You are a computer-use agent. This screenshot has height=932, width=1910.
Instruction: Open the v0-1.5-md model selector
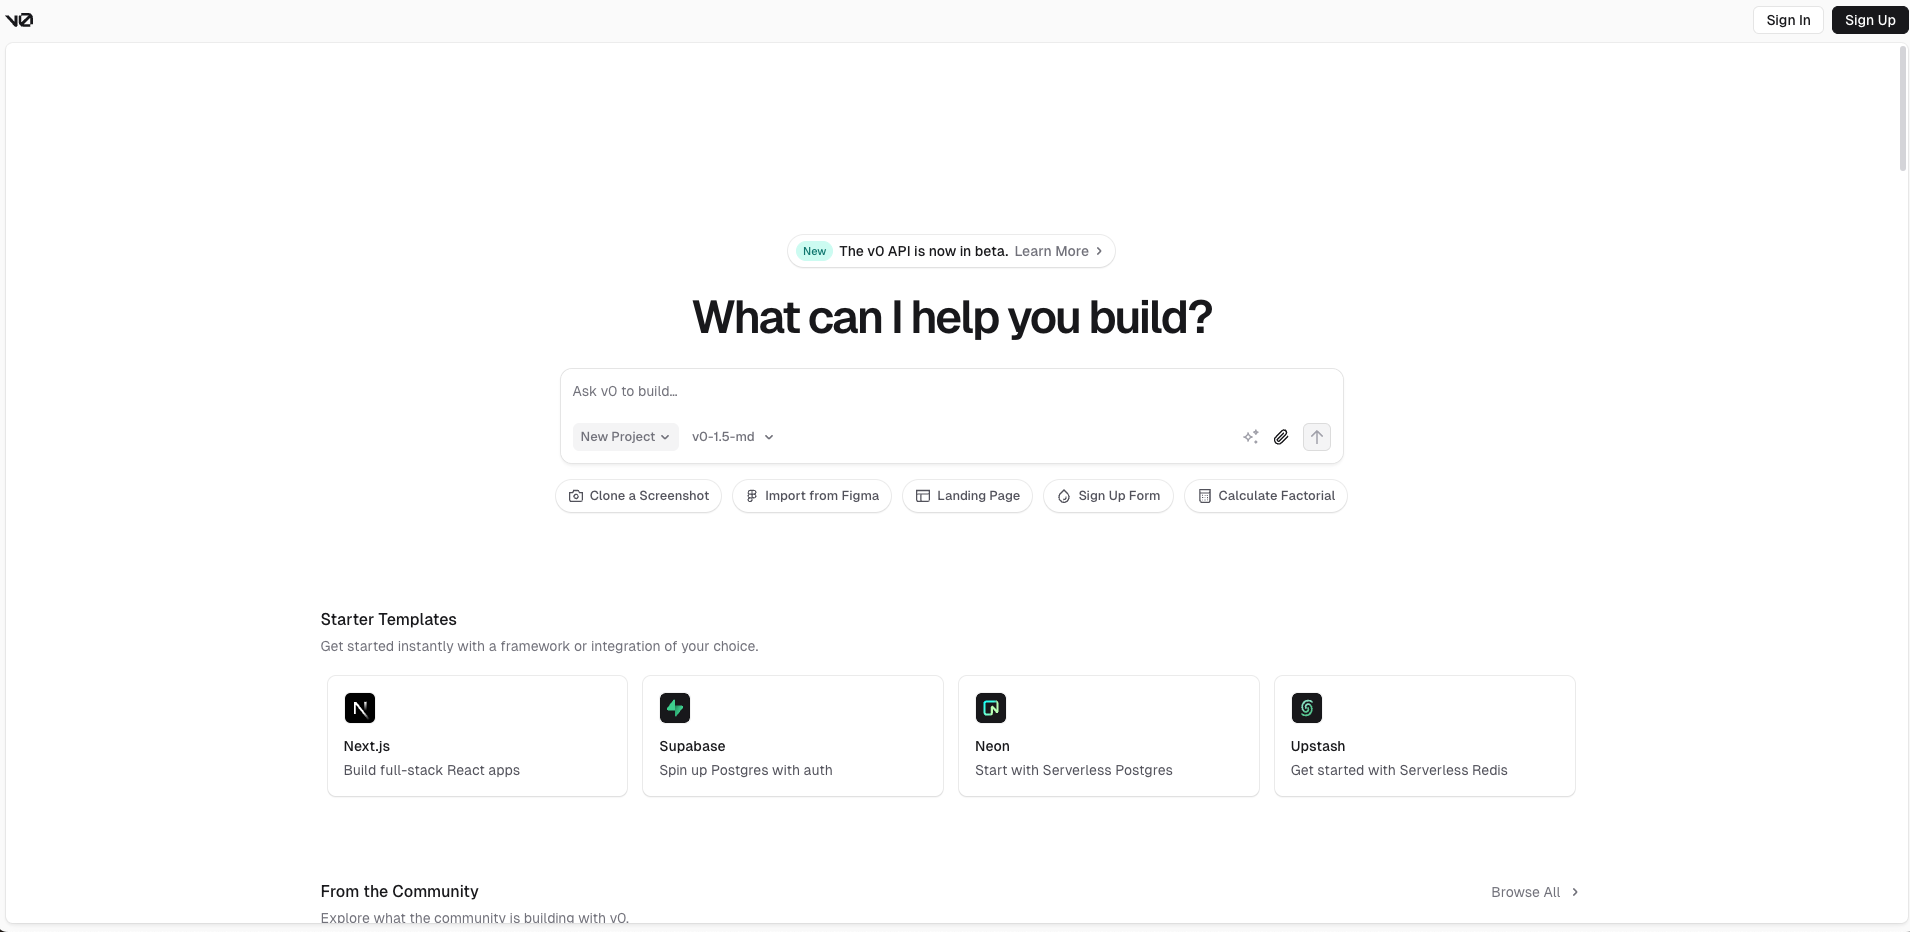tap(733, 437)
